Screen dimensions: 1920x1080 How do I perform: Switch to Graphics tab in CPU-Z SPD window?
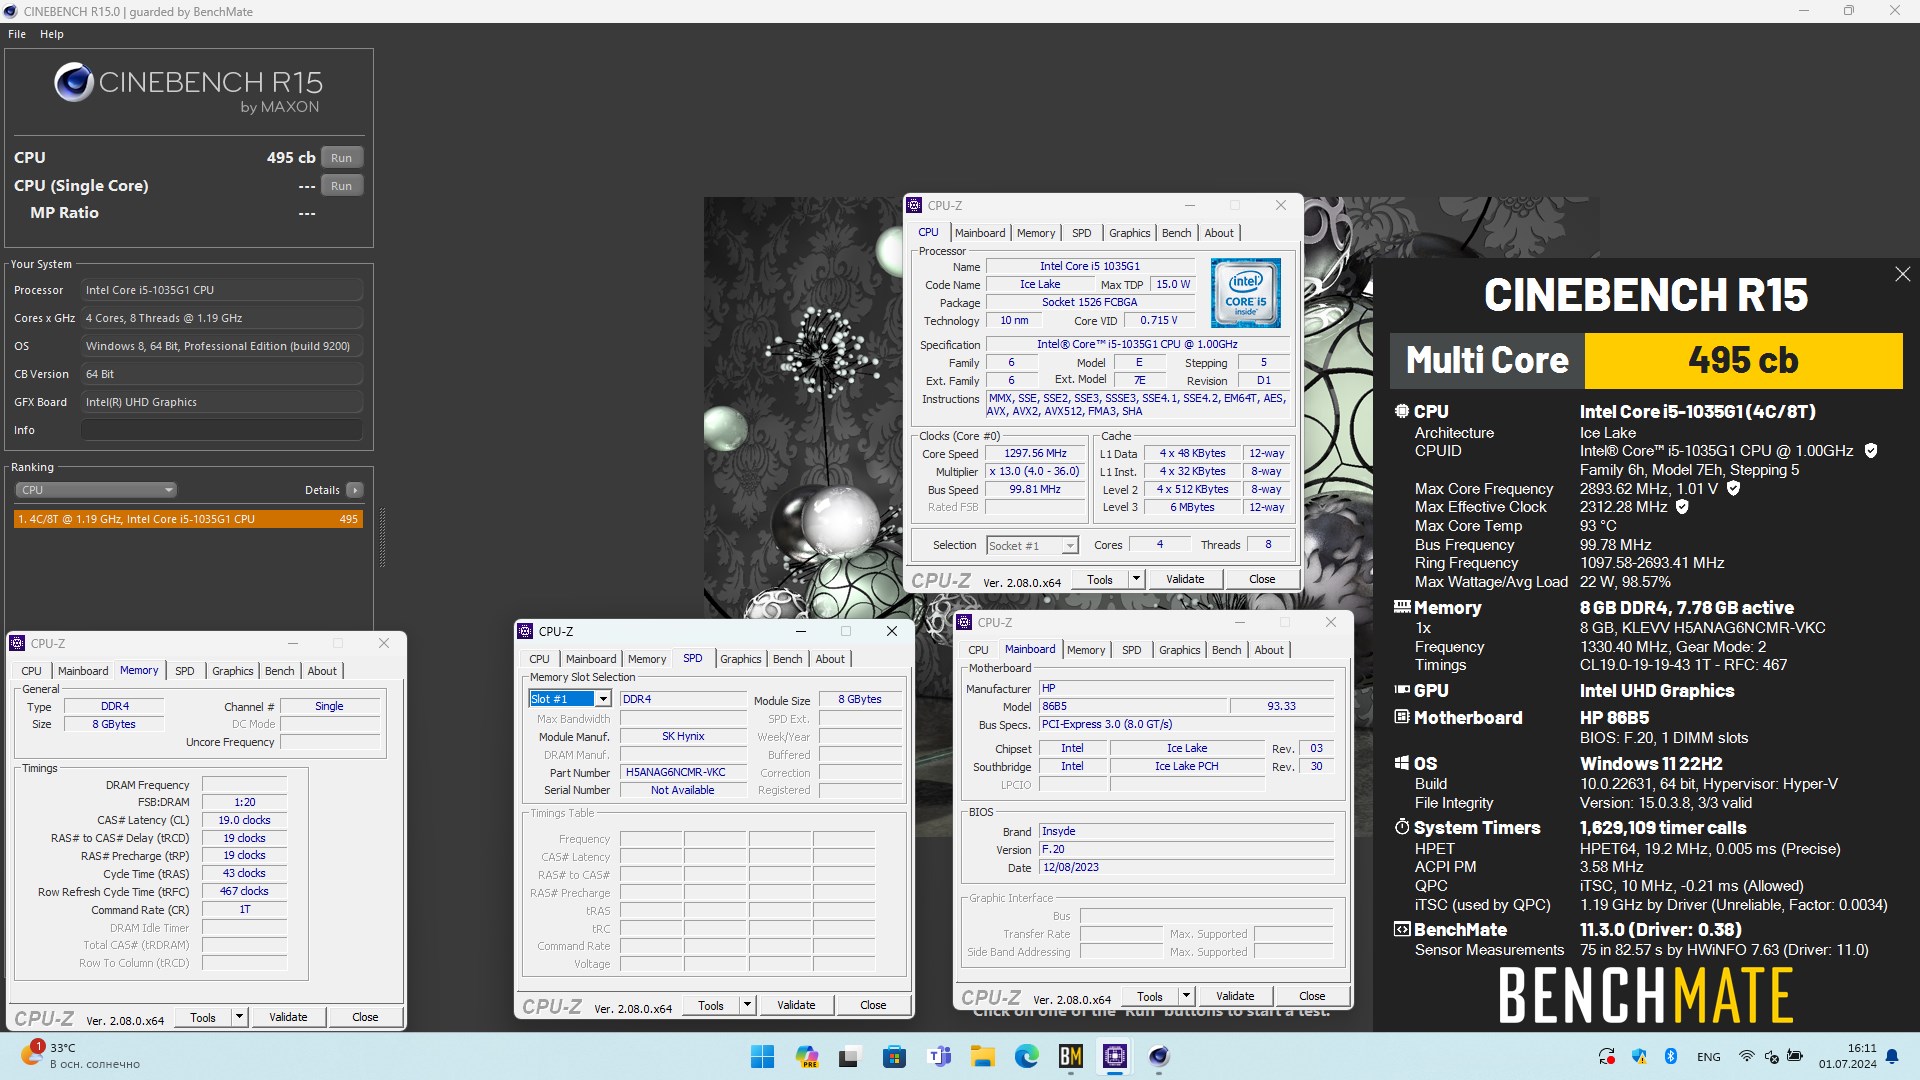click(x=741, y=659)
